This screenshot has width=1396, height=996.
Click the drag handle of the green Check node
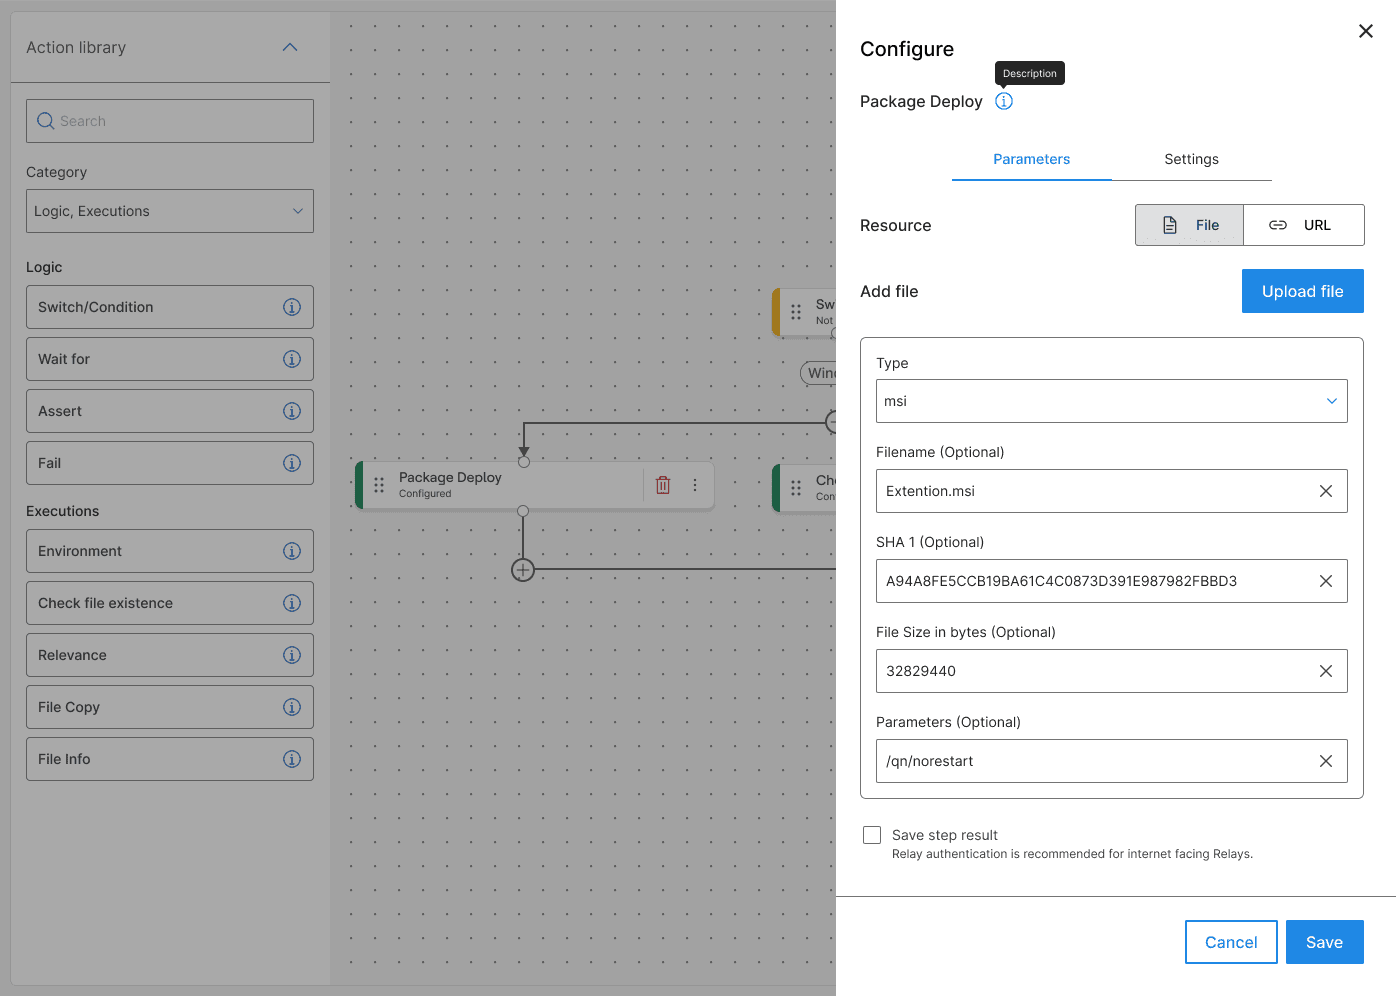(796, 488)
